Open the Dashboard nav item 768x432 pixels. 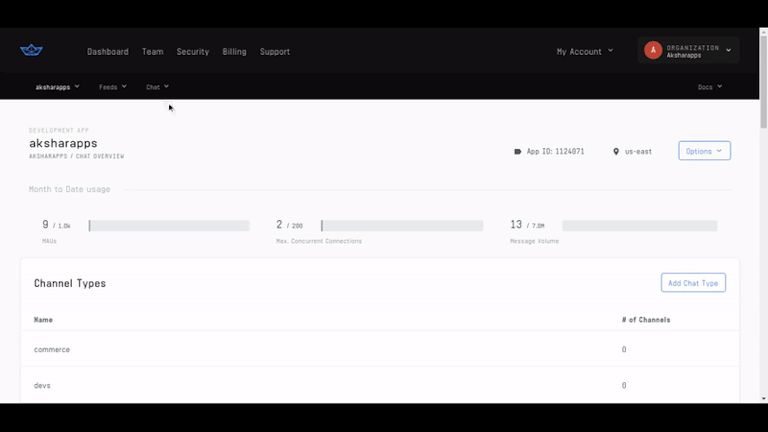point(108,51)
